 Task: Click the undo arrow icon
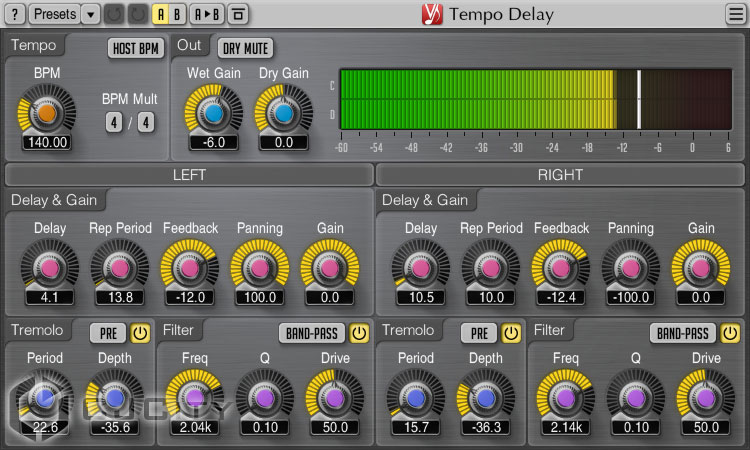point(114,14)
